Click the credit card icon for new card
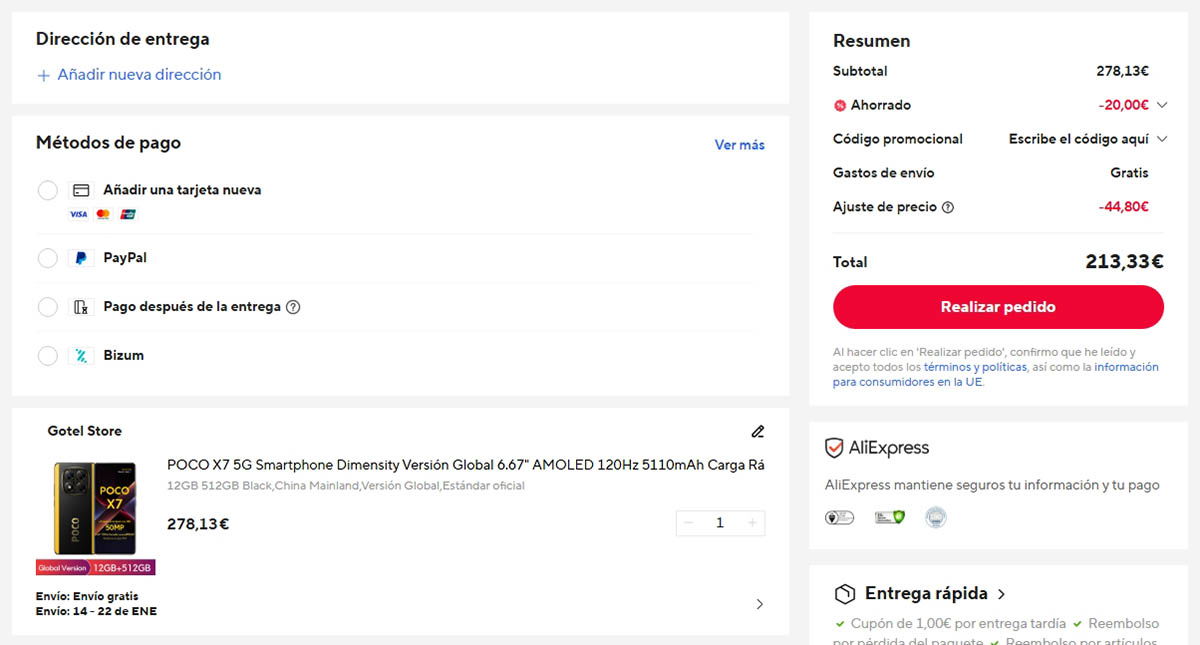Image resolution: width=1200 pixels, height=645 pixels. pyautogui.click(x=81, y=190)
